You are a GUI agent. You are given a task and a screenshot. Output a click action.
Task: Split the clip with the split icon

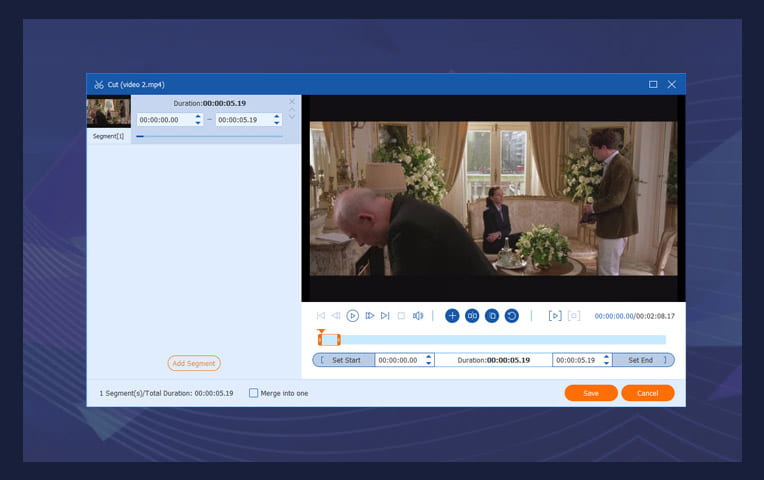[472, 316]
